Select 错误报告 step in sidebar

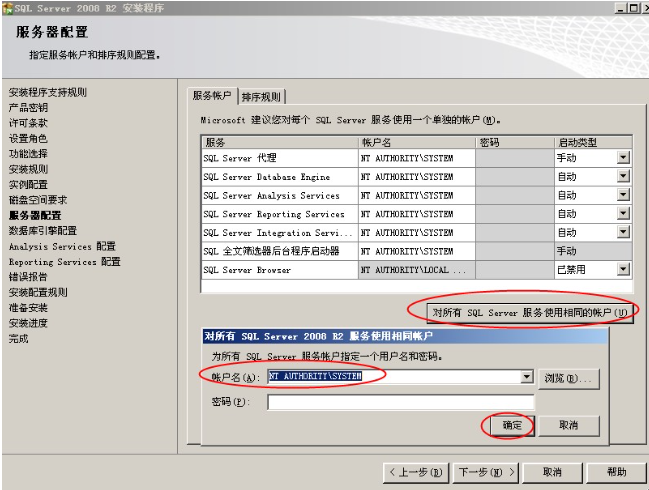click(28, 277)
